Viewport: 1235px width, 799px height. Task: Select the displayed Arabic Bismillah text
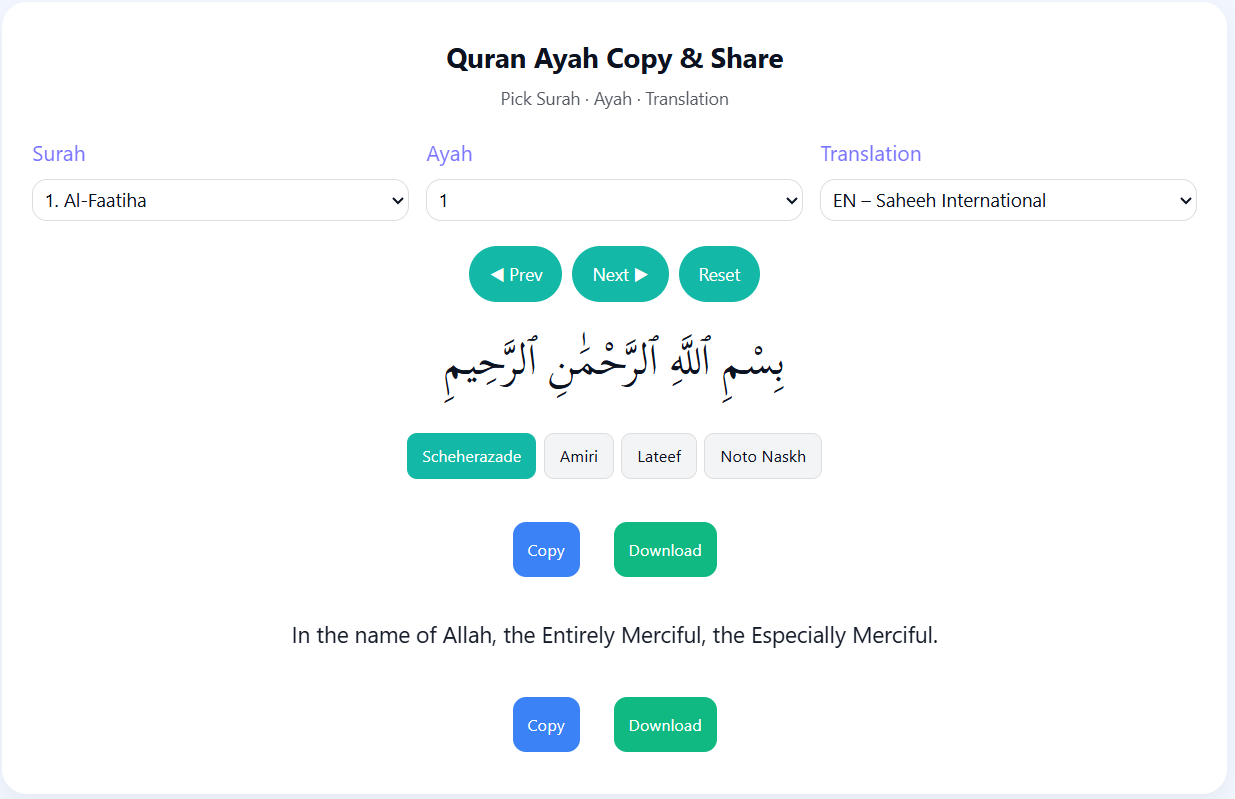[616, 365]
